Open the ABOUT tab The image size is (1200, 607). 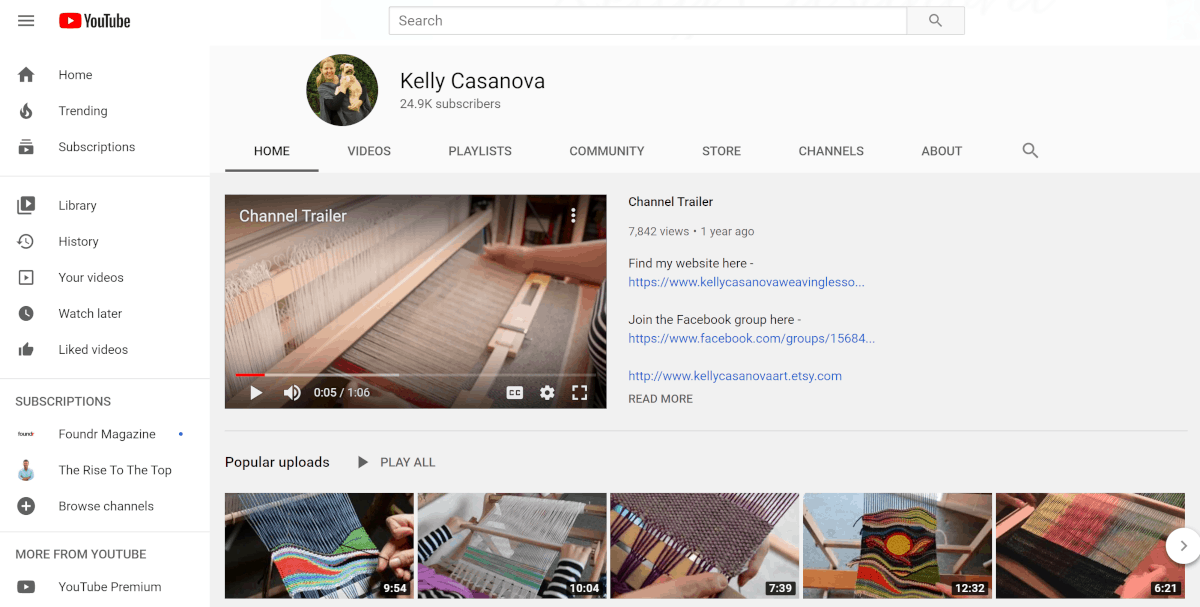tap(942, 151)
